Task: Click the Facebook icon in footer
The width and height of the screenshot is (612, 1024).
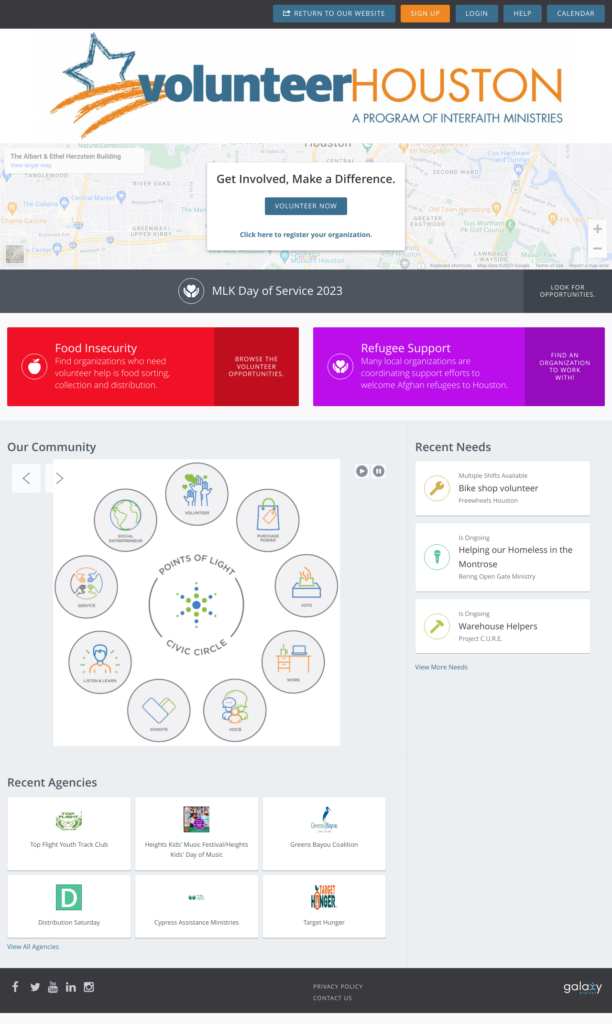Action: point(15,986)
